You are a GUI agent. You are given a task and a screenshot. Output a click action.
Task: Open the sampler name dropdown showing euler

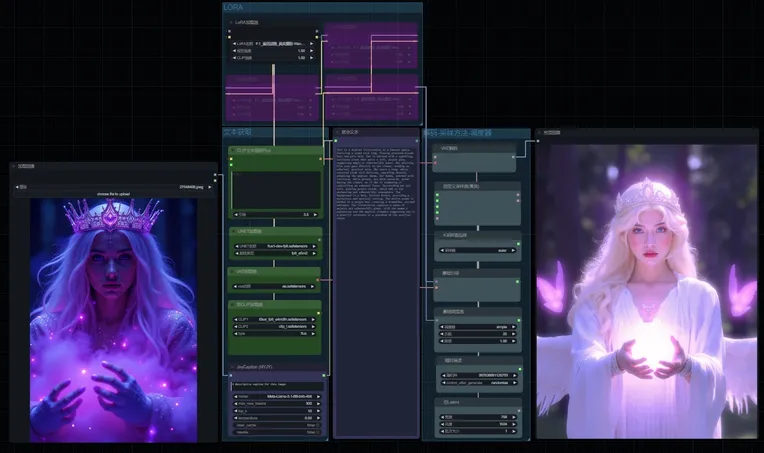tap(477, 251)
